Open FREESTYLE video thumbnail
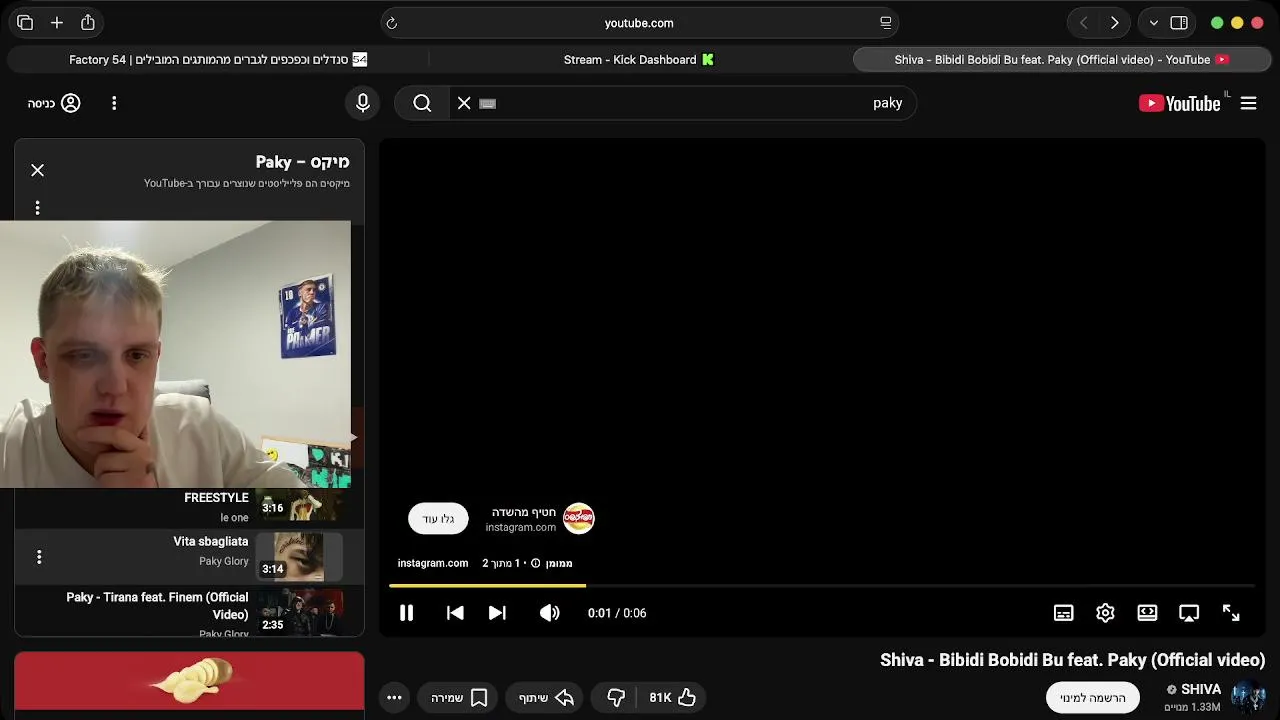Image resolution: width=1280 pixels, height=720 pixels. point(300,504)
